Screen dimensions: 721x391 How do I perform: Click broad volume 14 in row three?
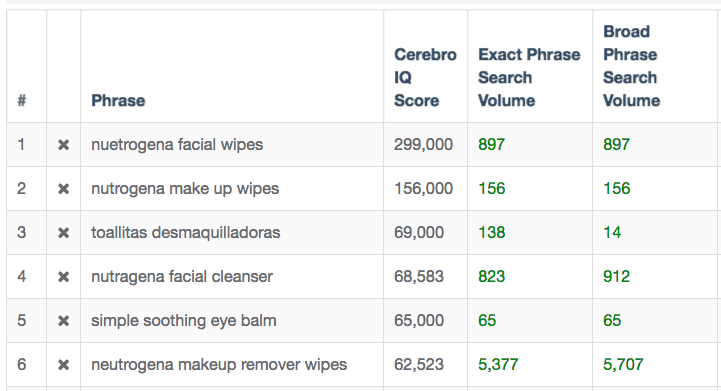[612, 232]
